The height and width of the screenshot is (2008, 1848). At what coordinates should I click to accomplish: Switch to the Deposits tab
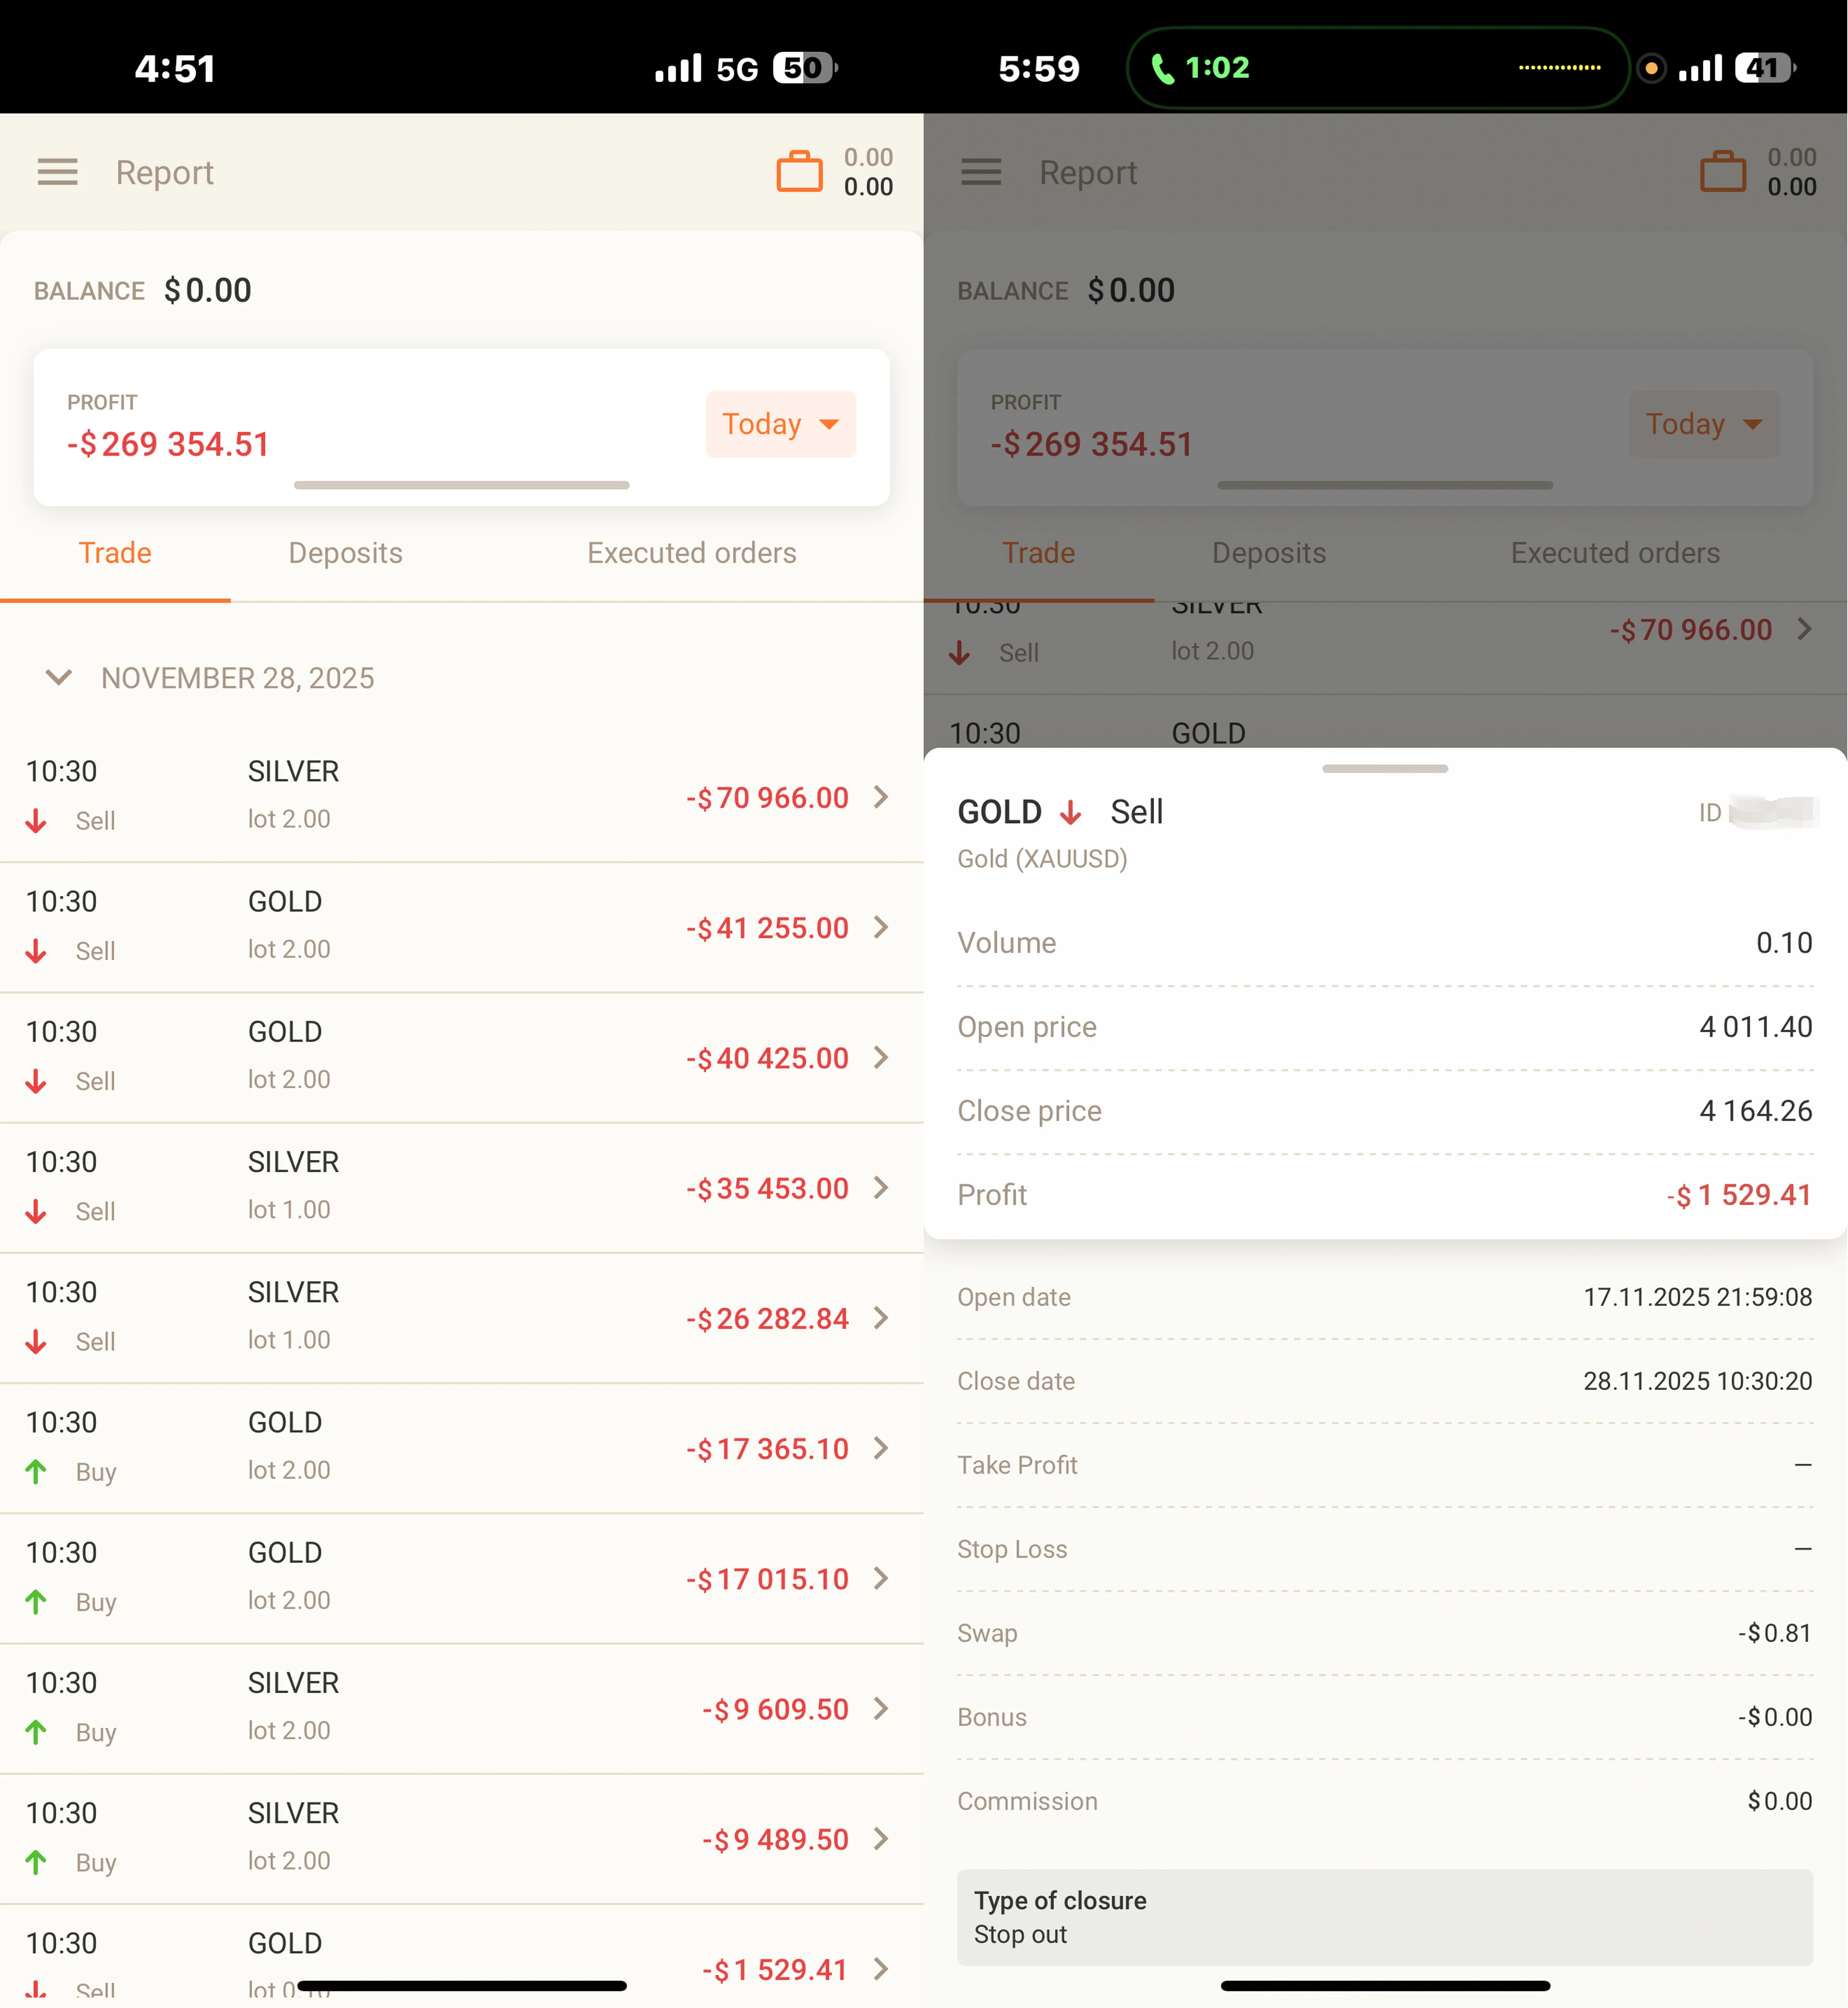tap(345, 553)
